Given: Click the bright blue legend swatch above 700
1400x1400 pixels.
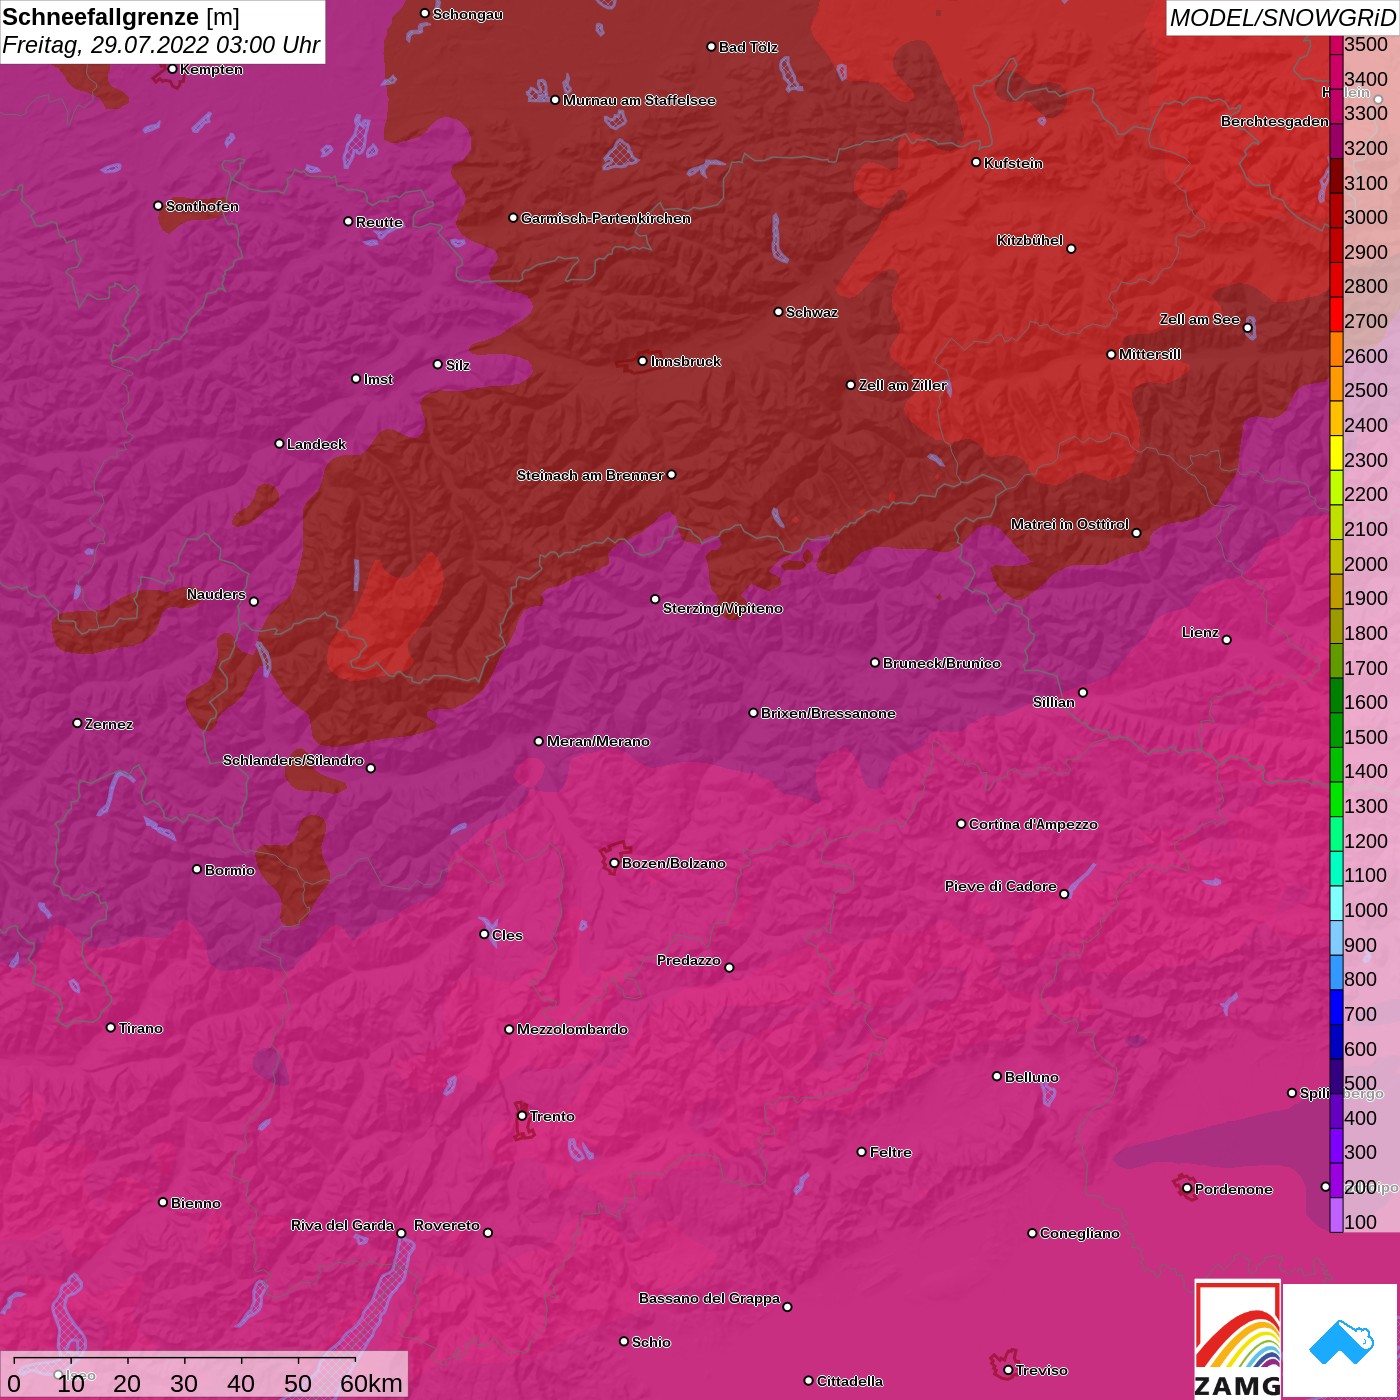Looking at the screenshot, I should pyautogui.click(x=1336, y=1006).
